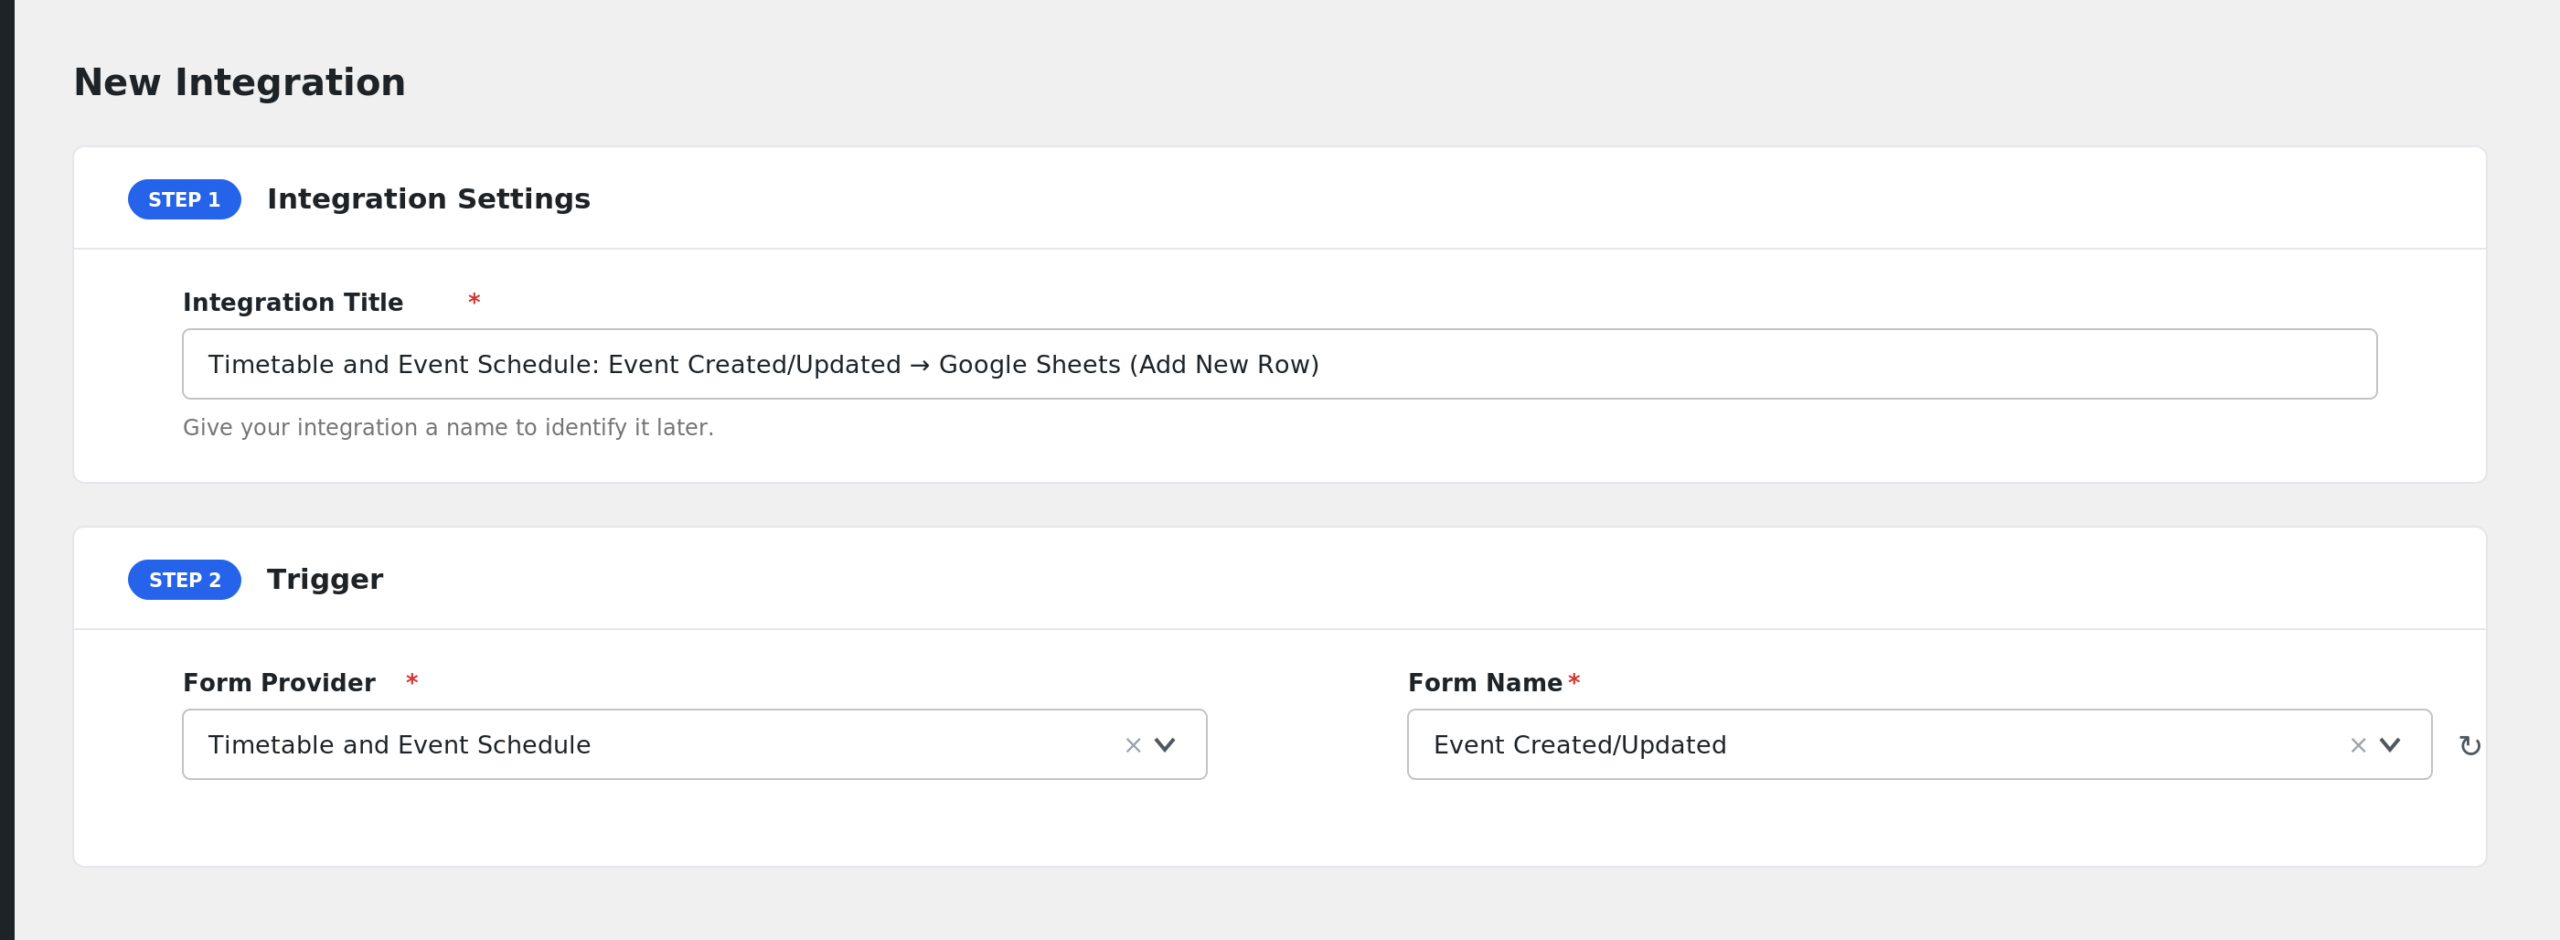Image resolution: width=2560 pixels, height=940 pixels.
Task: Clear the Form Name selection
Action: pyautogui.click(x=2358, y=745)
